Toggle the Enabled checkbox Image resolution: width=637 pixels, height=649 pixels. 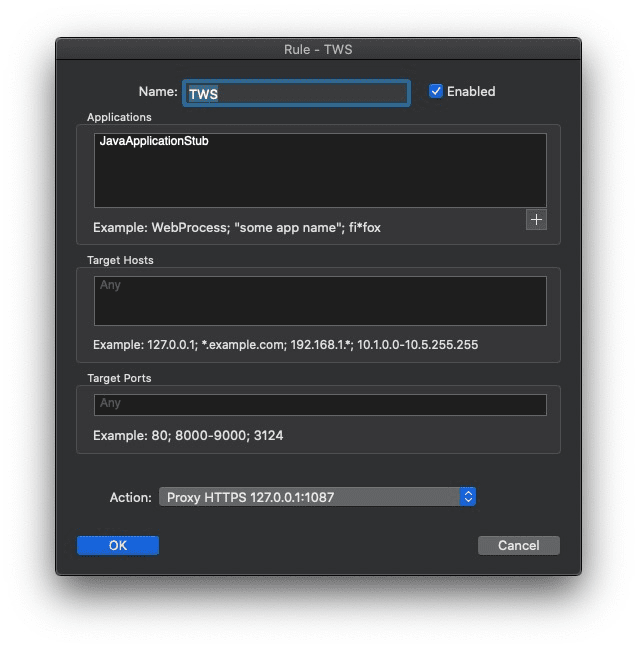pyautogui.click(x=436, y=91)
